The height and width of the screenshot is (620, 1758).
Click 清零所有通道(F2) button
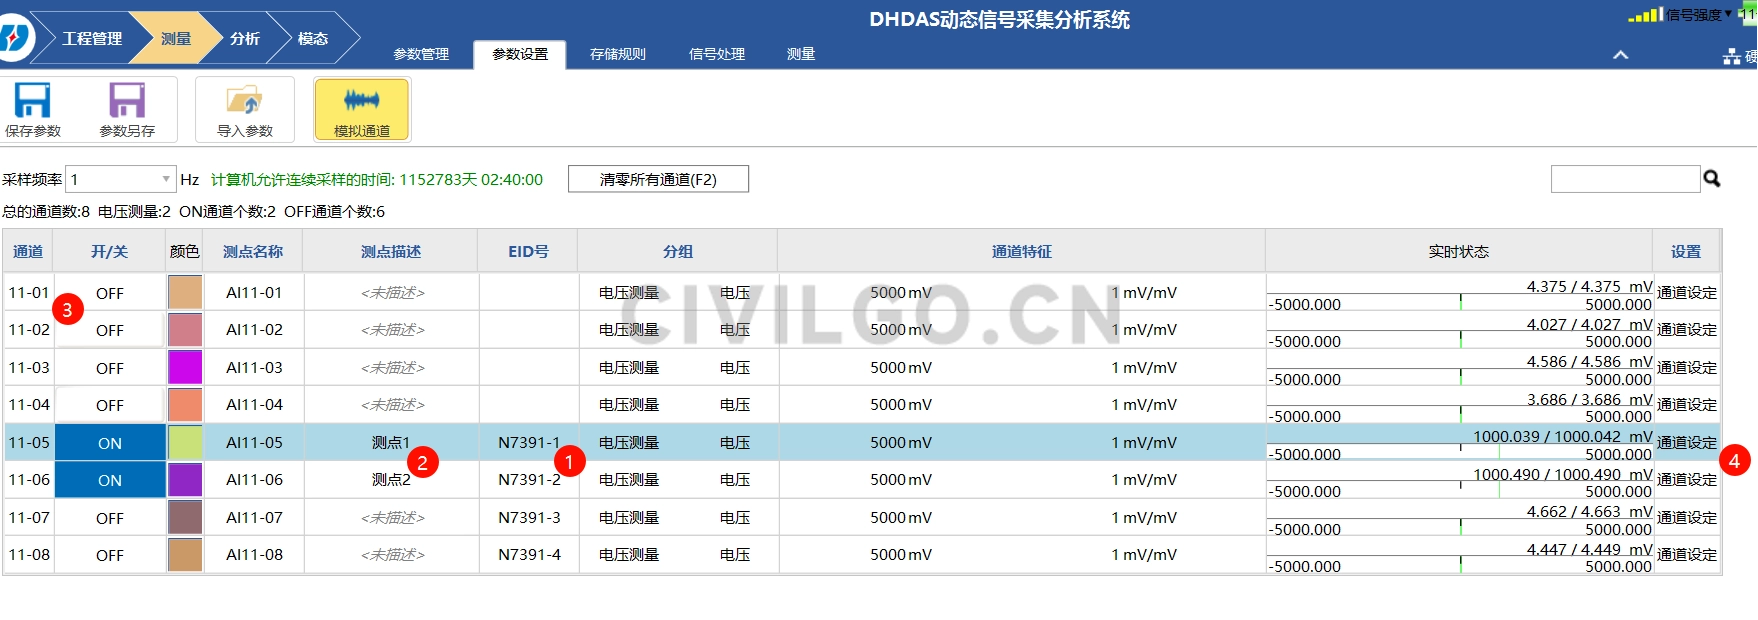(x=658, y=179)
